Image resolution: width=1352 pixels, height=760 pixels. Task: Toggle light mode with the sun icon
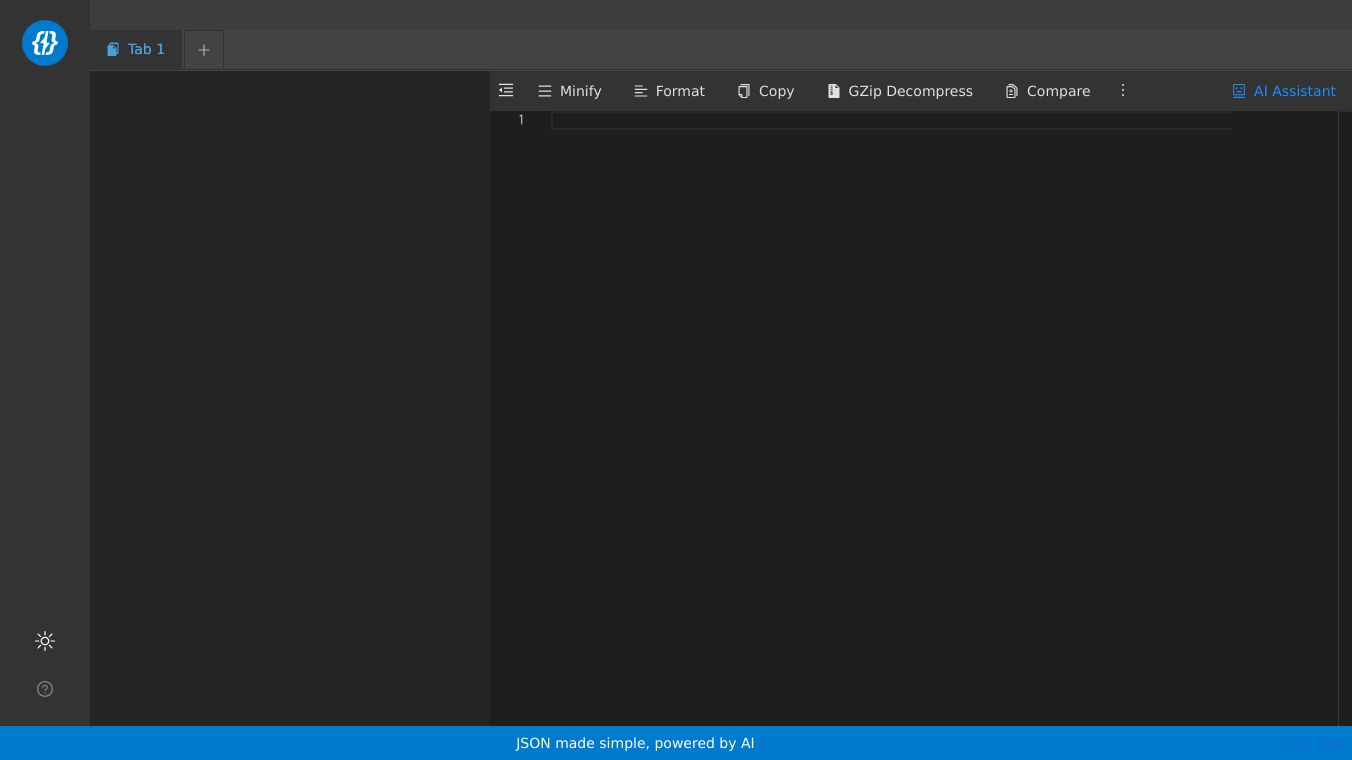tap(45, 641)
